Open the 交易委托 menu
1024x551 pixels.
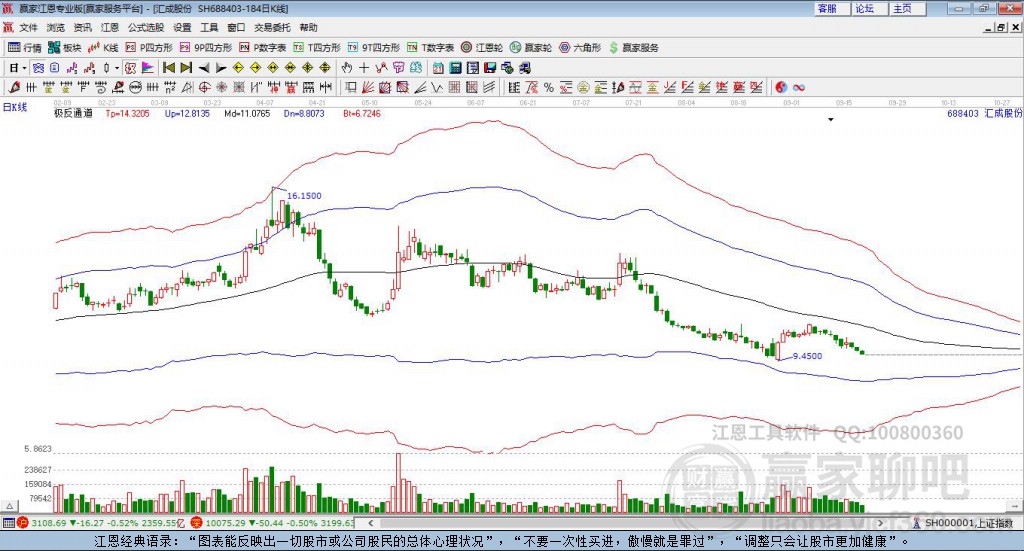click(272, 27)
